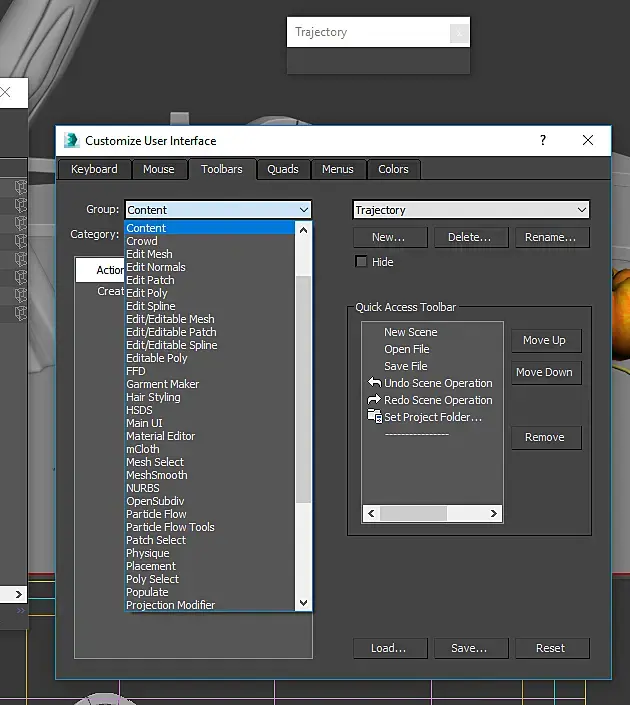630x705 pixels.
Task: Select Edit Patch in the list
Action: [210, 280]
